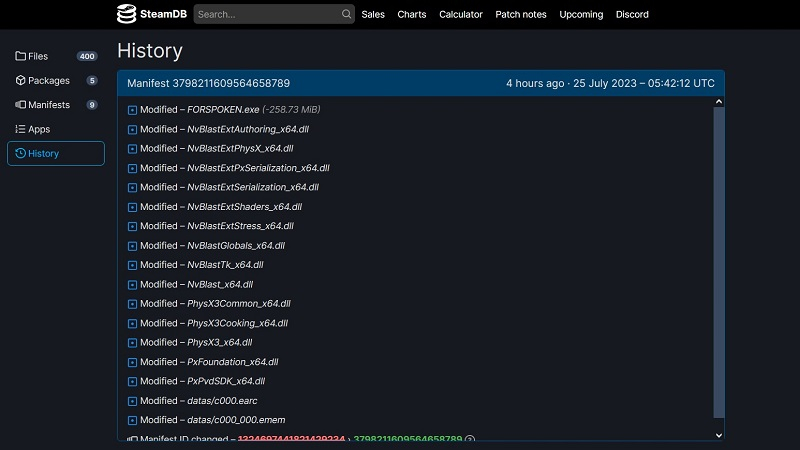800x450 pixels.
Task: Expand the datas/c000.earc modified entry
Action: point(132,401)
